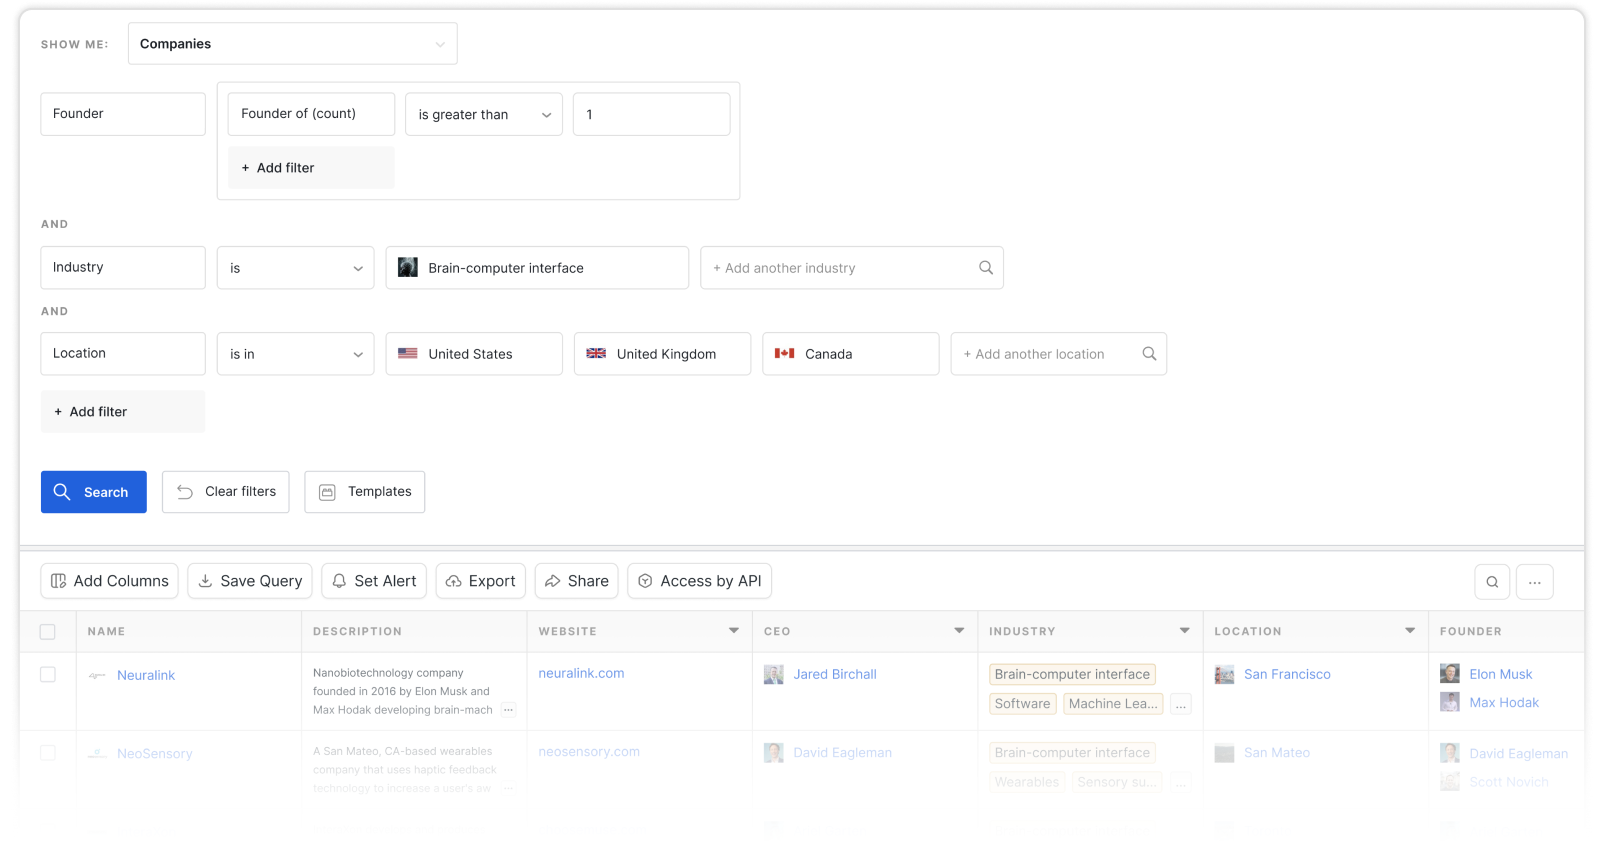The image size is (1604, 852).
Task: Click the Founder filter field
Action: point(123,114)
